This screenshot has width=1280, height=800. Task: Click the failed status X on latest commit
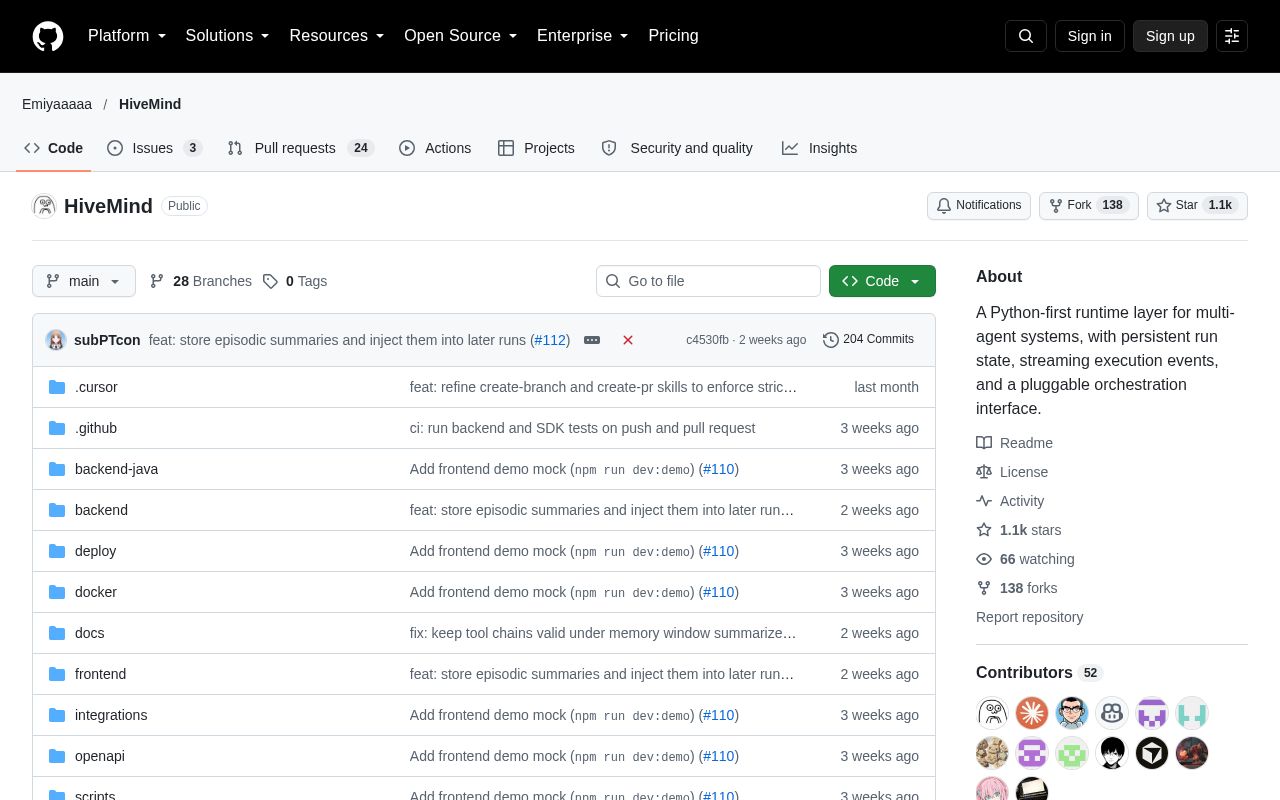point(628,340)
